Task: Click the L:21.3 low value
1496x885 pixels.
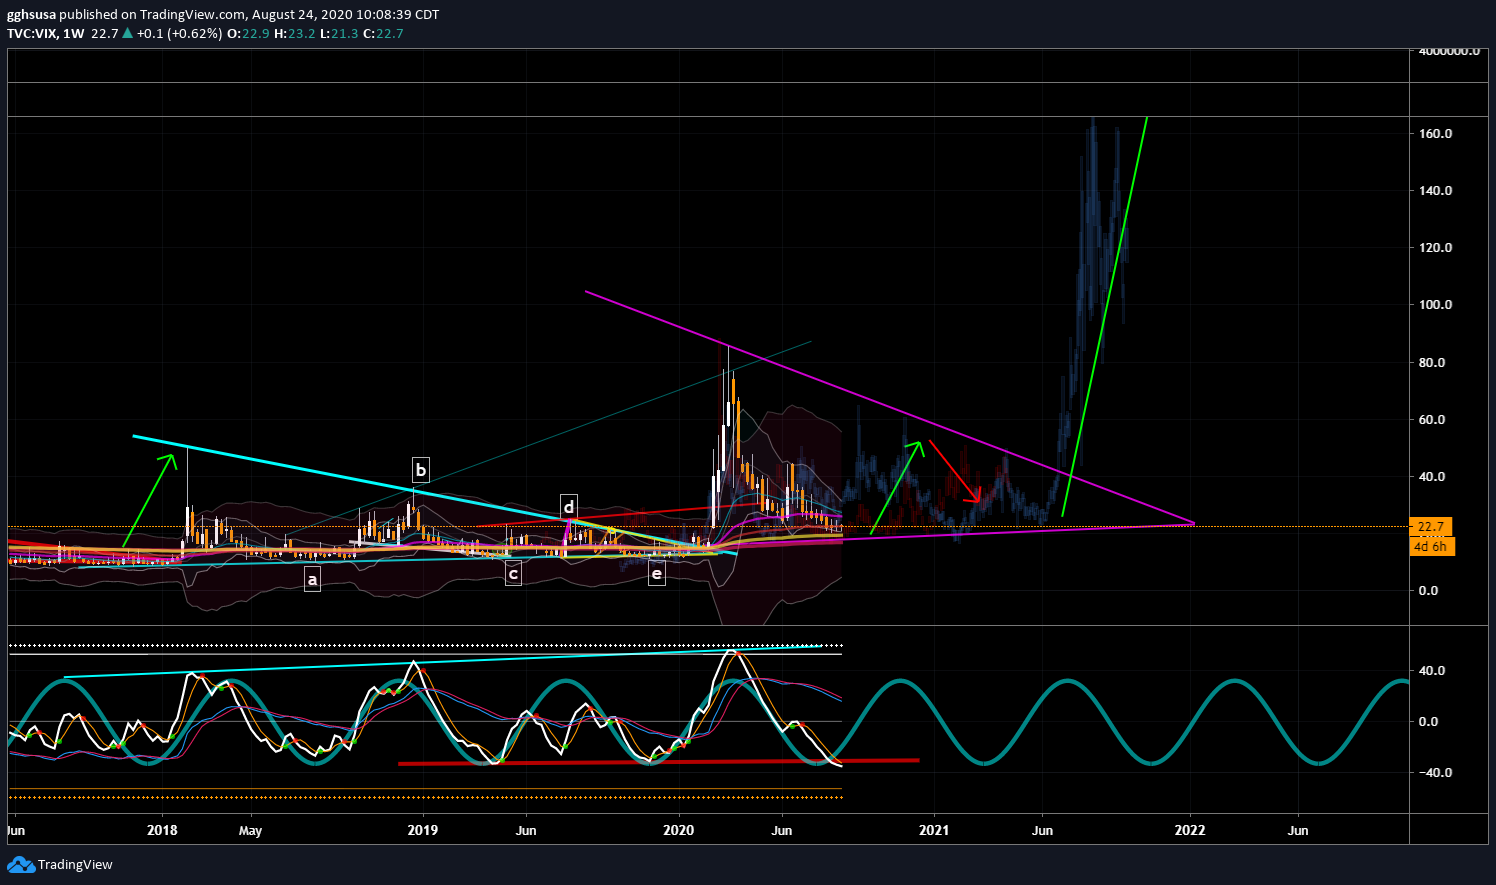Action: tap(339, 33)
